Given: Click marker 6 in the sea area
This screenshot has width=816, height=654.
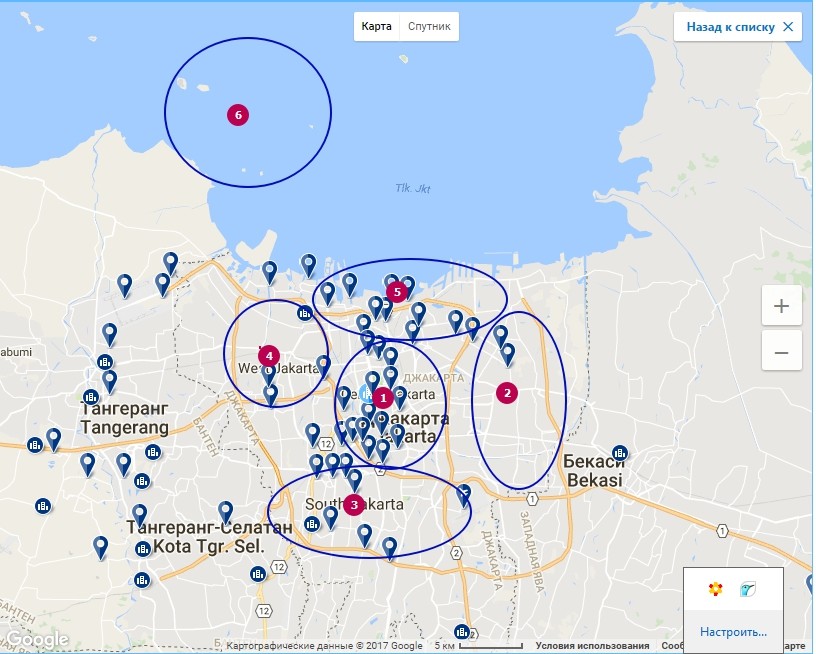Looking at the screenshot, I should pyautogui.click(x=237, y=115).
